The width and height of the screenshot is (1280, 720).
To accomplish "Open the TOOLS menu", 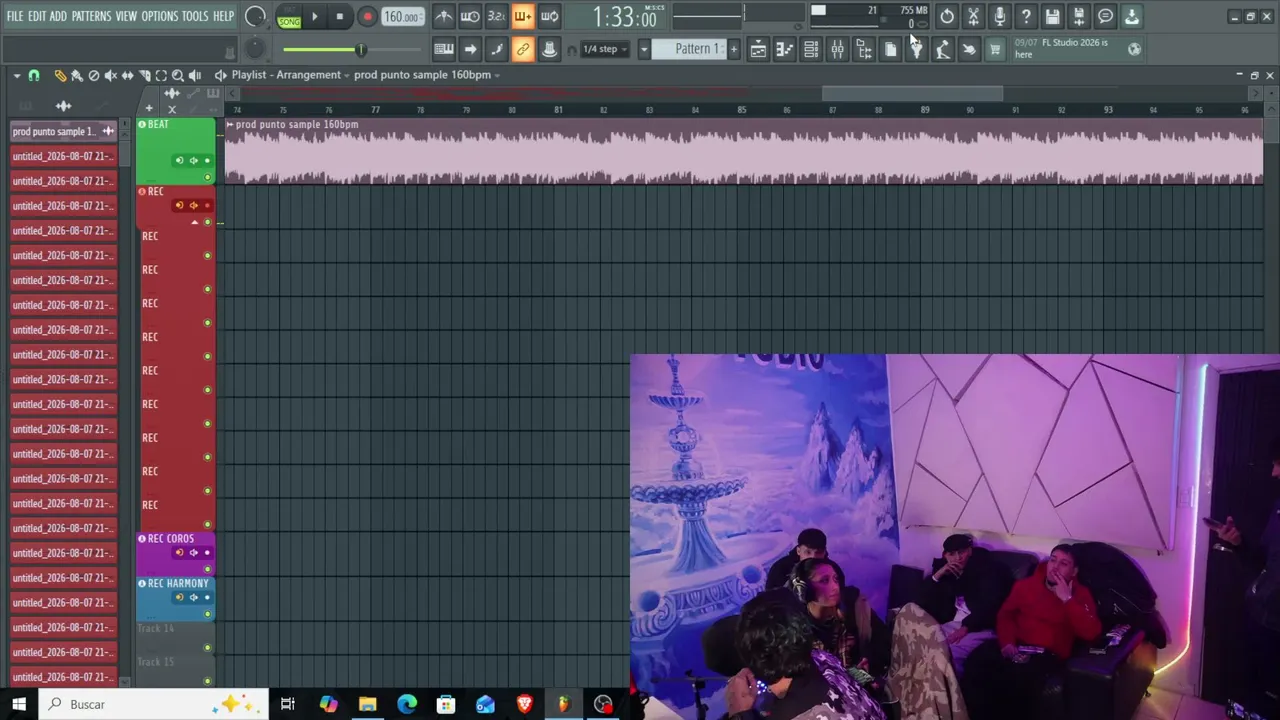I will [x=195, y=16].
